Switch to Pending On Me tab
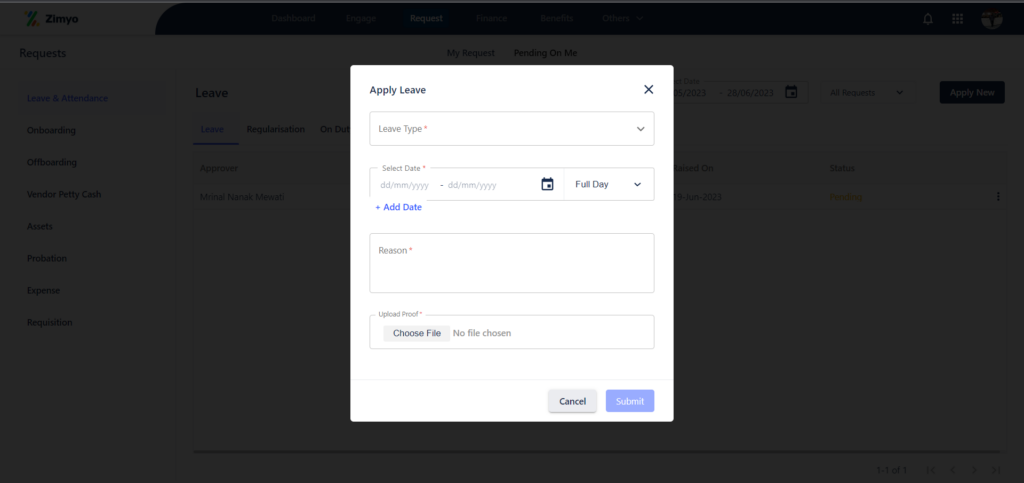The height and width of the screenshot is (483, 1024). coord(545,53)
